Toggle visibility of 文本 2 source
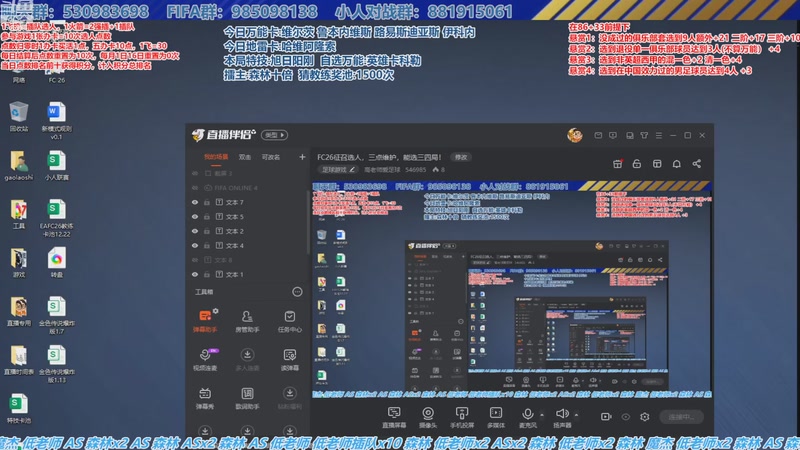 tap(195, 231)
